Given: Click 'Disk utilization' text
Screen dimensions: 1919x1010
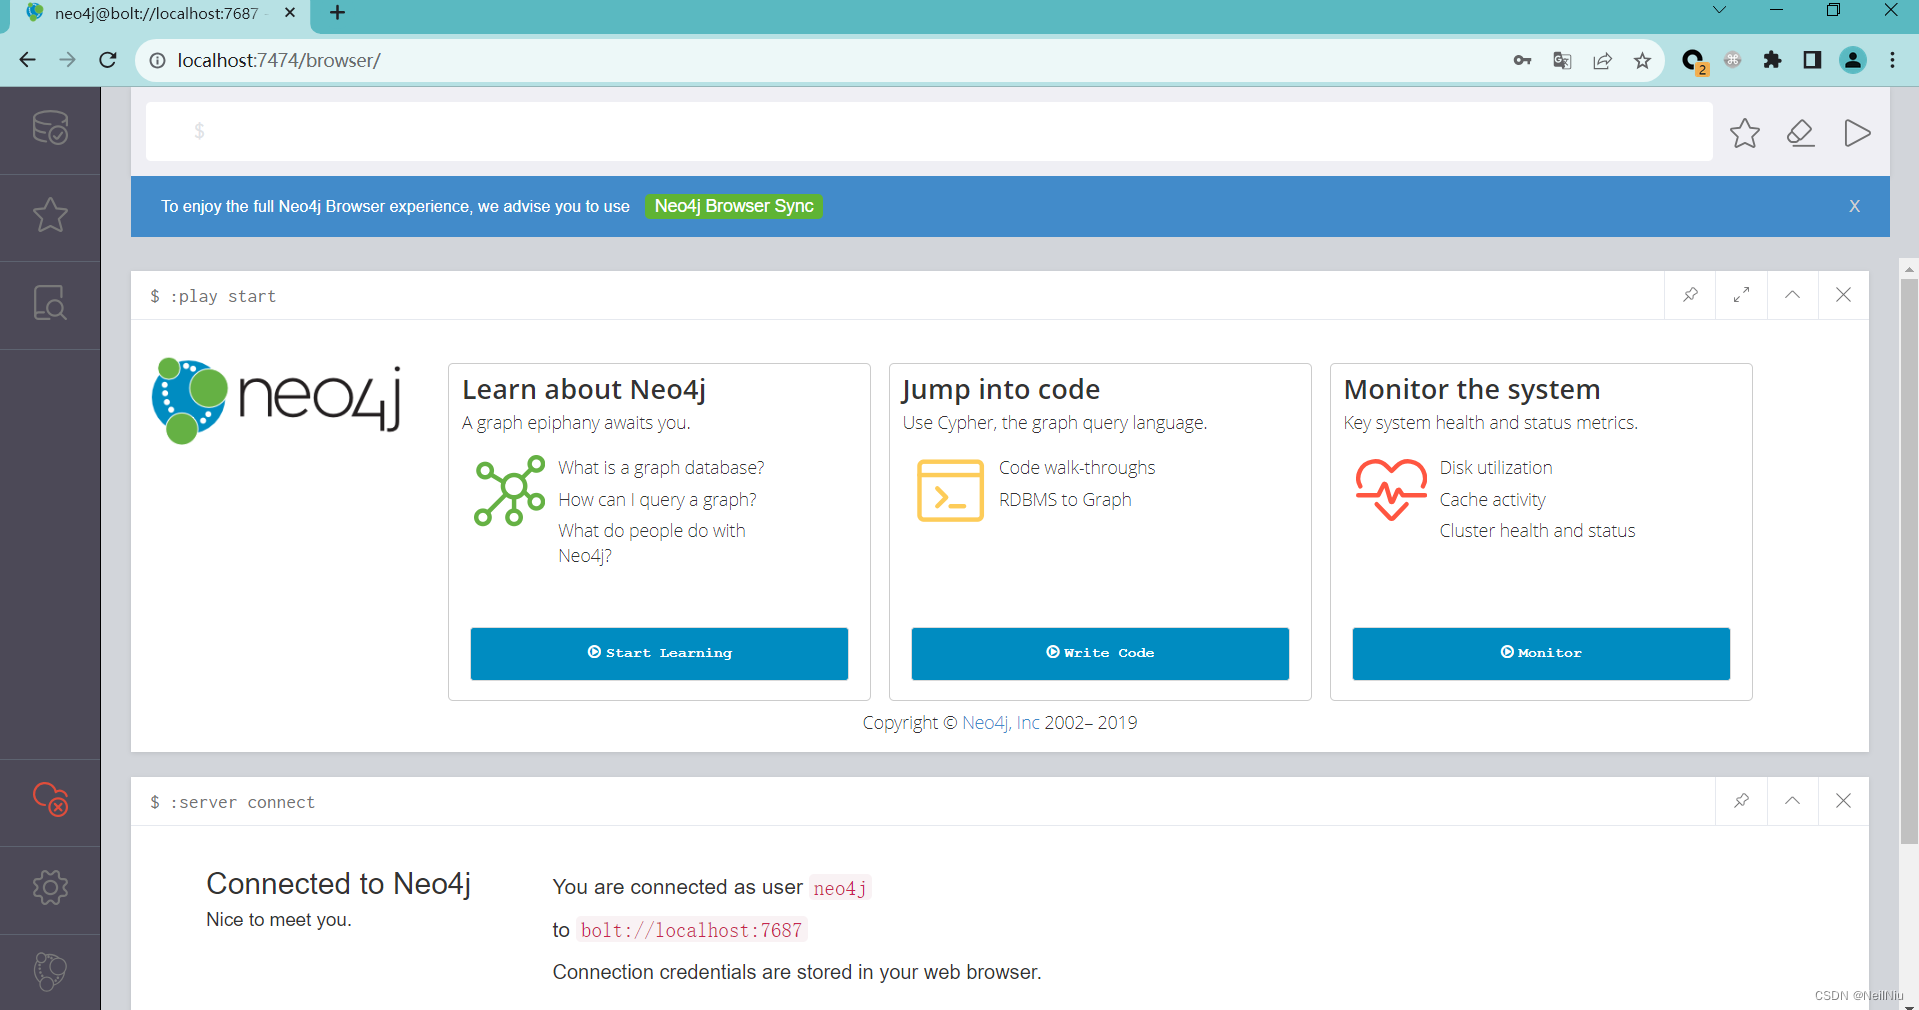Looking at the screenshot, I should pyautogui.click(x=1496, y=468).
